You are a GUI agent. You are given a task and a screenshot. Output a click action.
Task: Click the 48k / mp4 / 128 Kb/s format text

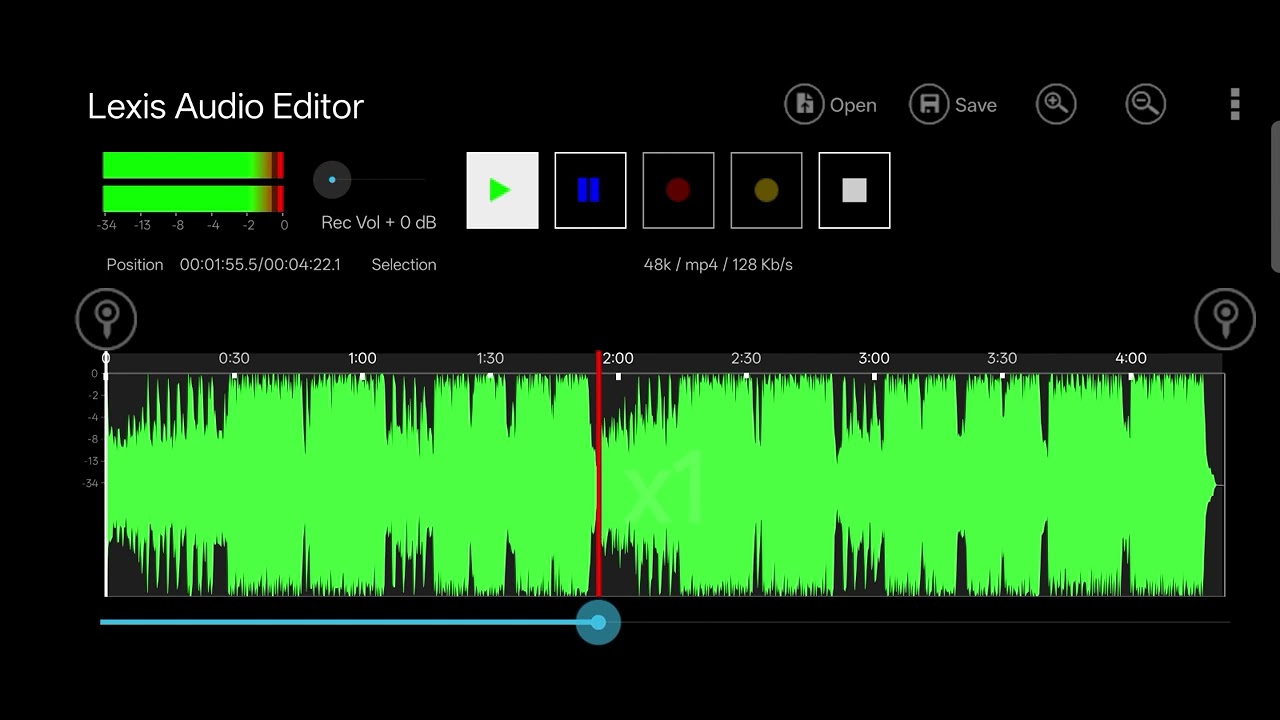(x=718, y=265)
